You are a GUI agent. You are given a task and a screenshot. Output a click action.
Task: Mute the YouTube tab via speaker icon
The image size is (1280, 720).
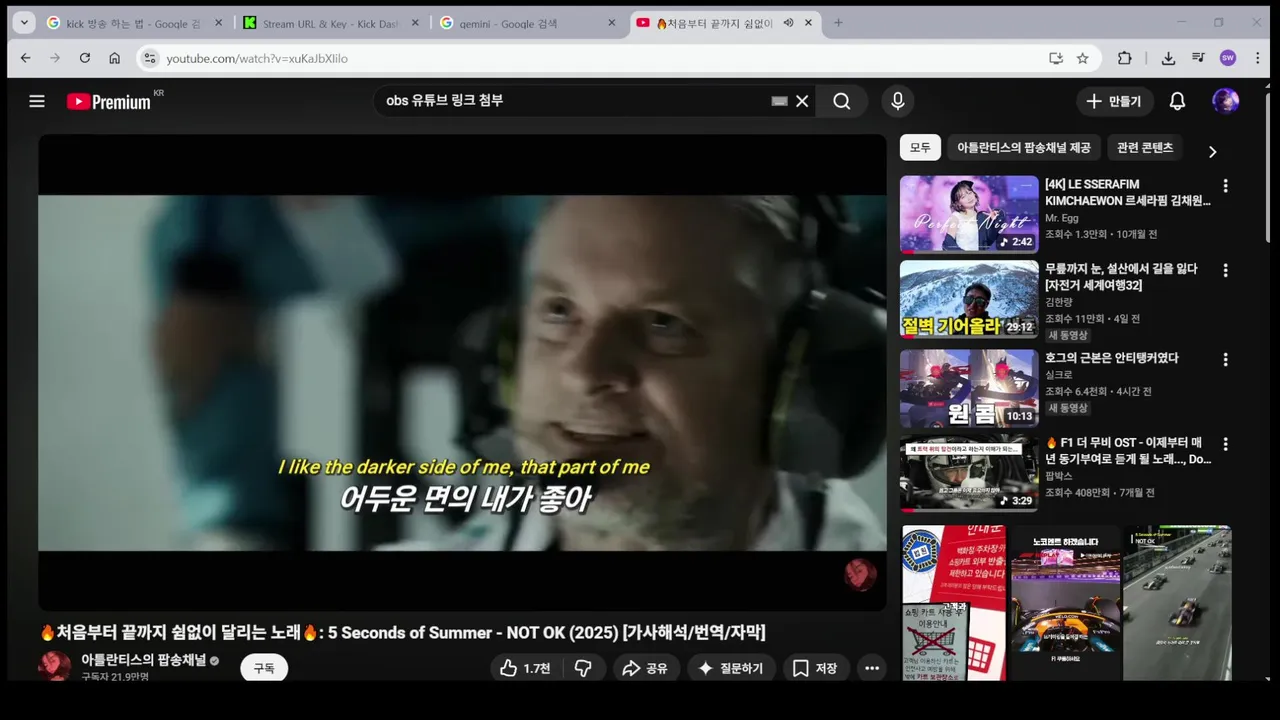coord(788,23)
